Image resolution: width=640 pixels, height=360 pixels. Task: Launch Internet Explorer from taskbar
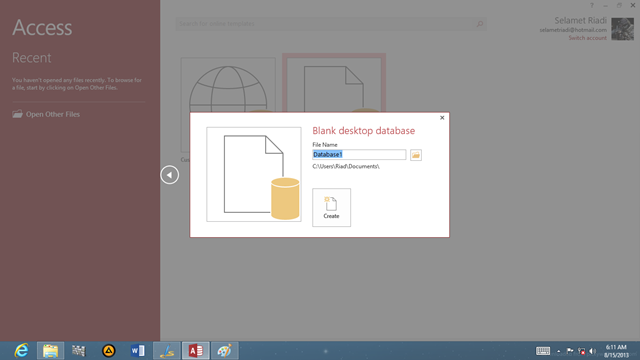coord(21,351)
